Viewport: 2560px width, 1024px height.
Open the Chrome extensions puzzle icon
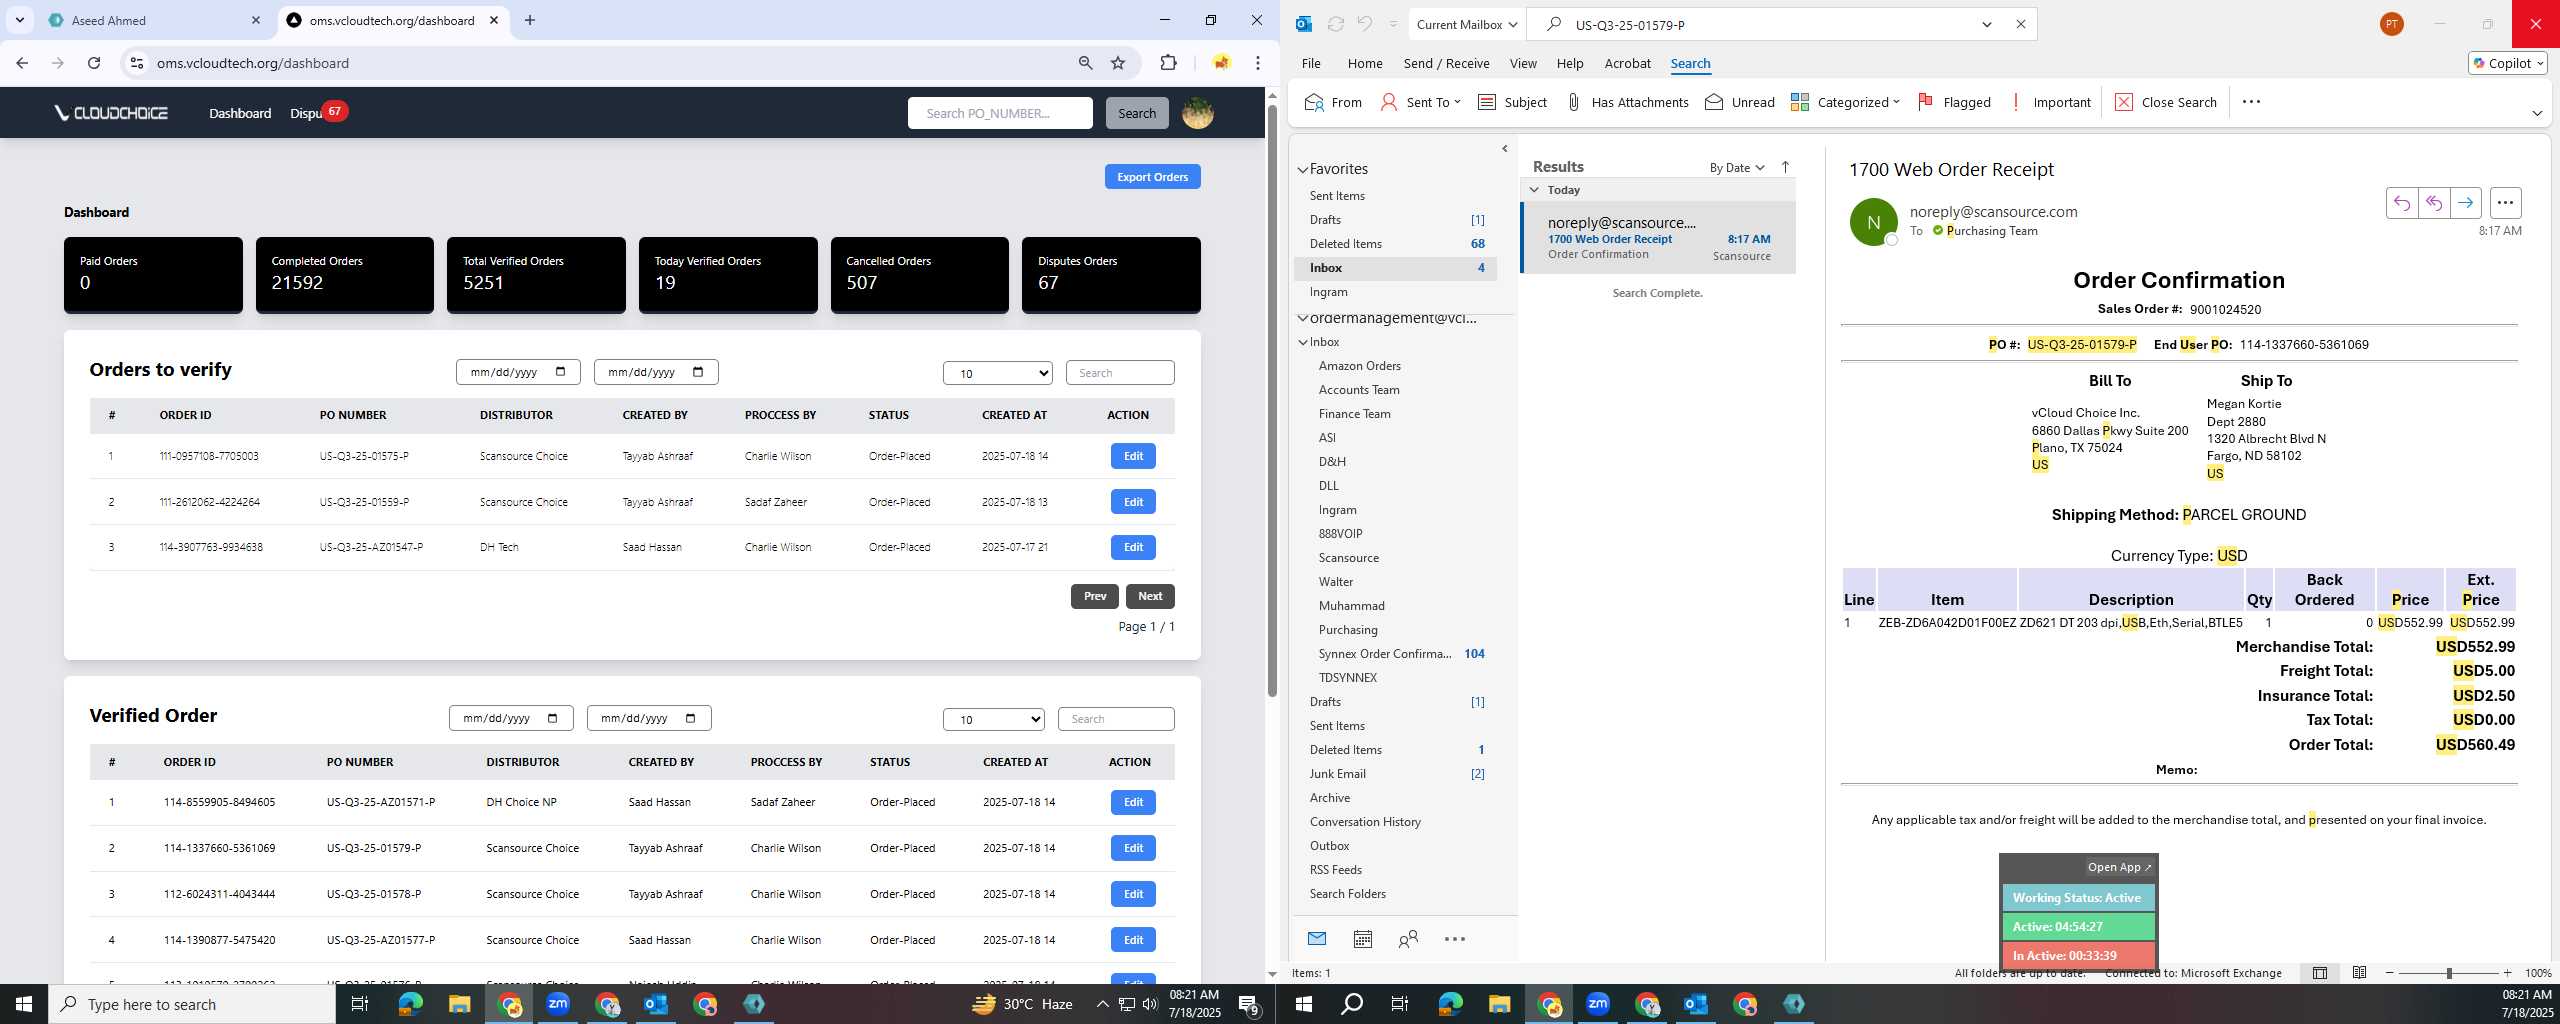(1168, 63)
